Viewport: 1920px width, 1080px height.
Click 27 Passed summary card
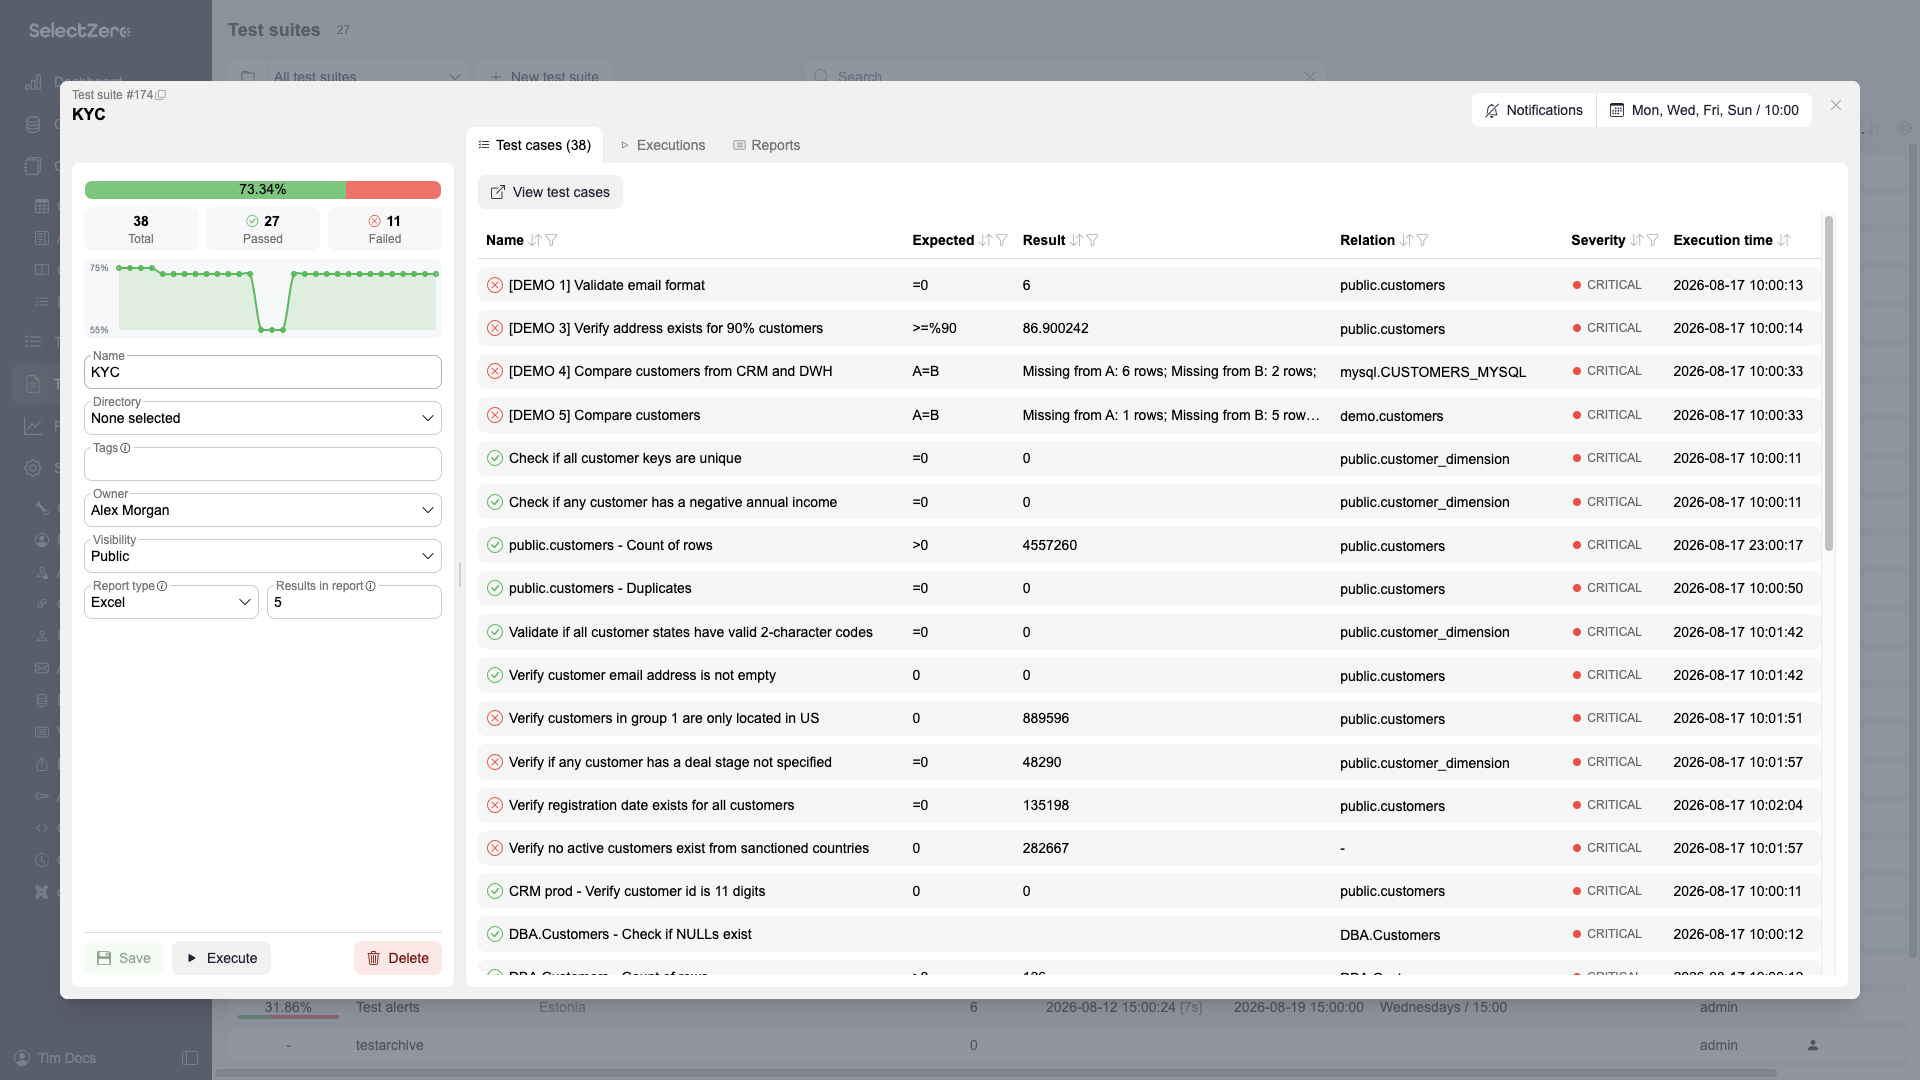coord(263,229)
